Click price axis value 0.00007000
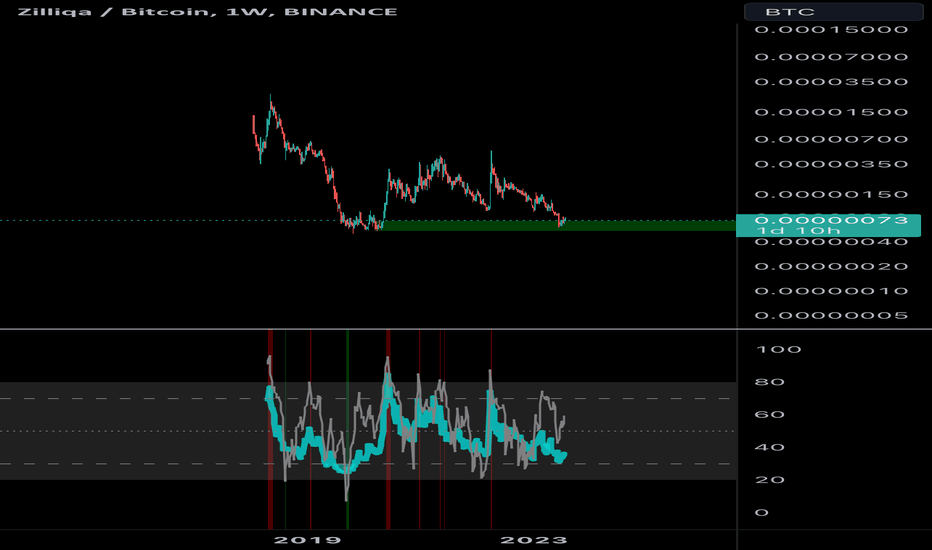Viewport: 932px width, 550px height. (x=831, y=57)
